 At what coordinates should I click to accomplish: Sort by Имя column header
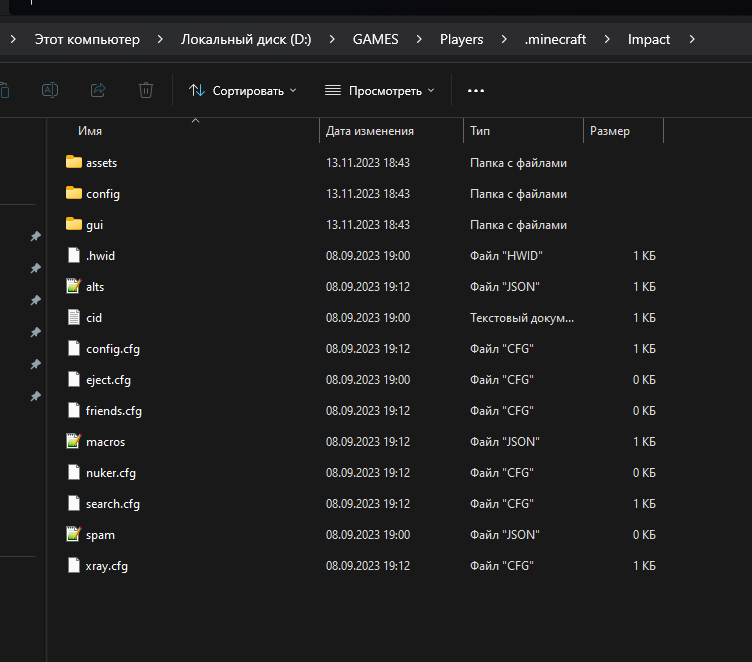coord(90,131)
